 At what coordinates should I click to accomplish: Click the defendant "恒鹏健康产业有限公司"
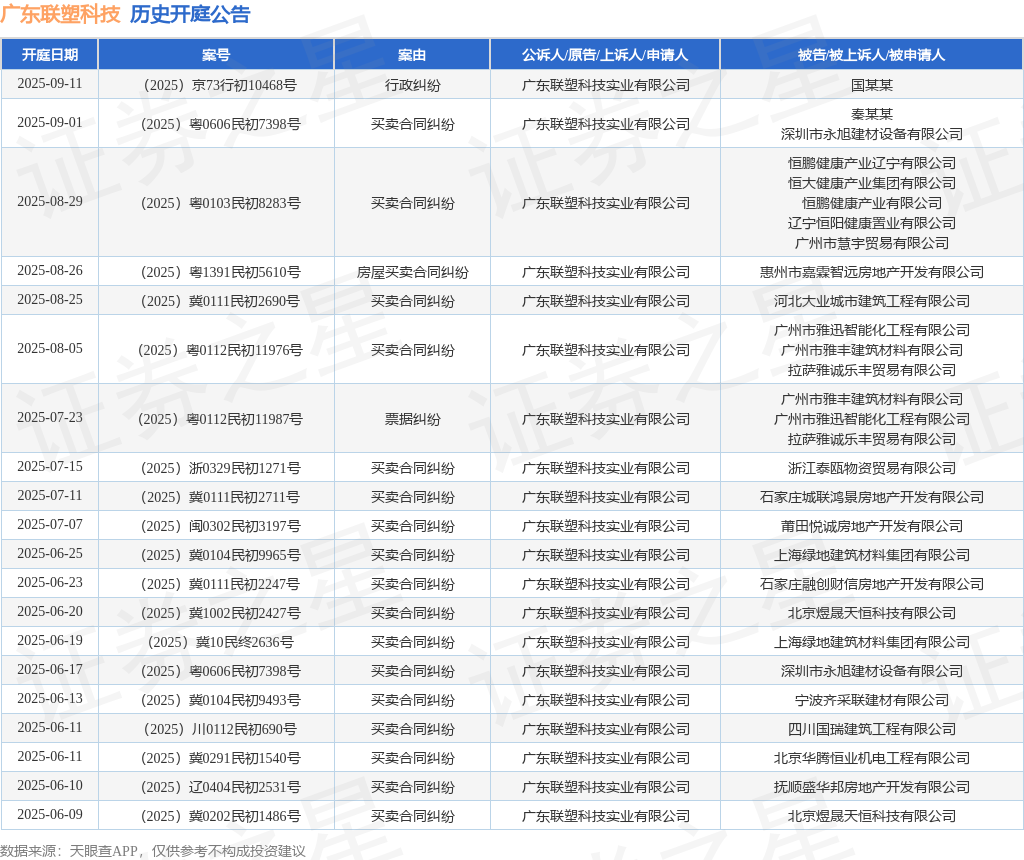[x=872, y=203]
